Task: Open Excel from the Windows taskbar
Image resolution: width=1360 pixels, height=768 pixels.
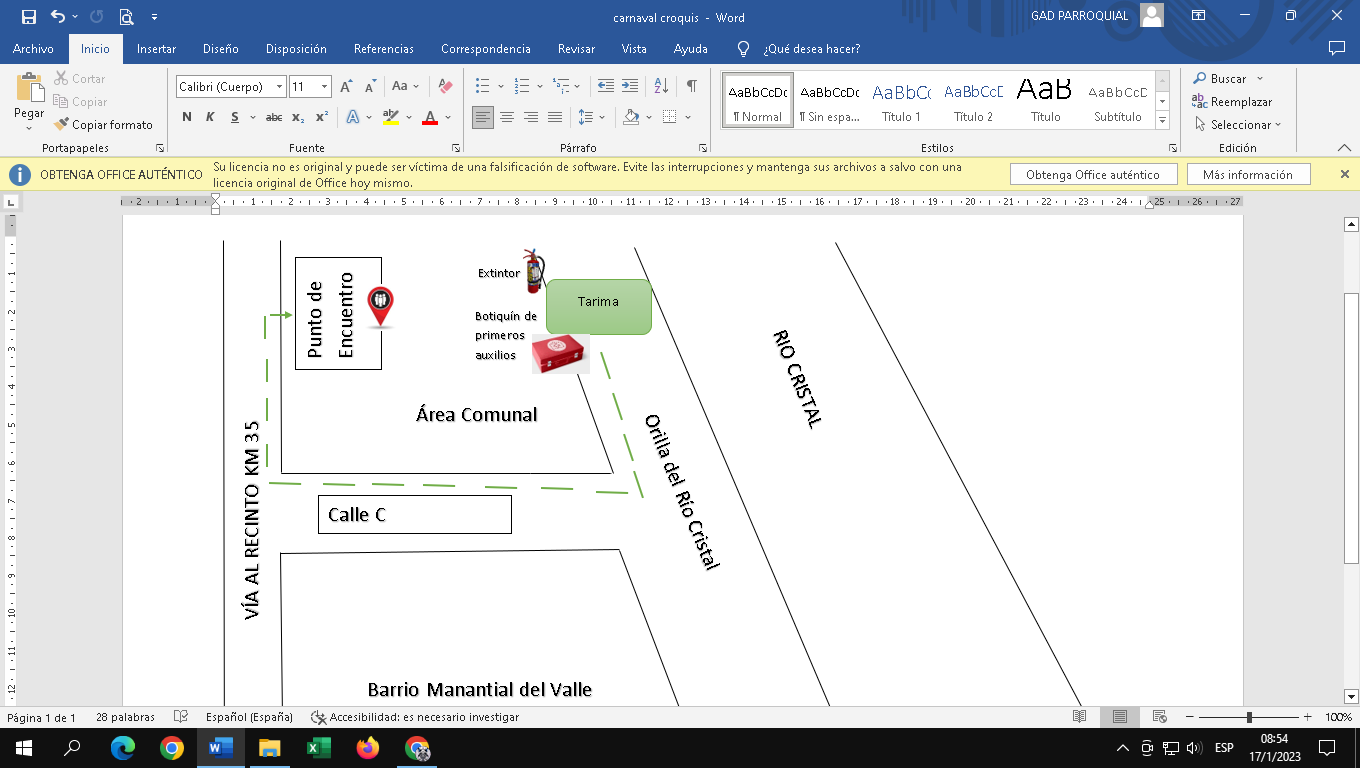Action: (318, 748)
